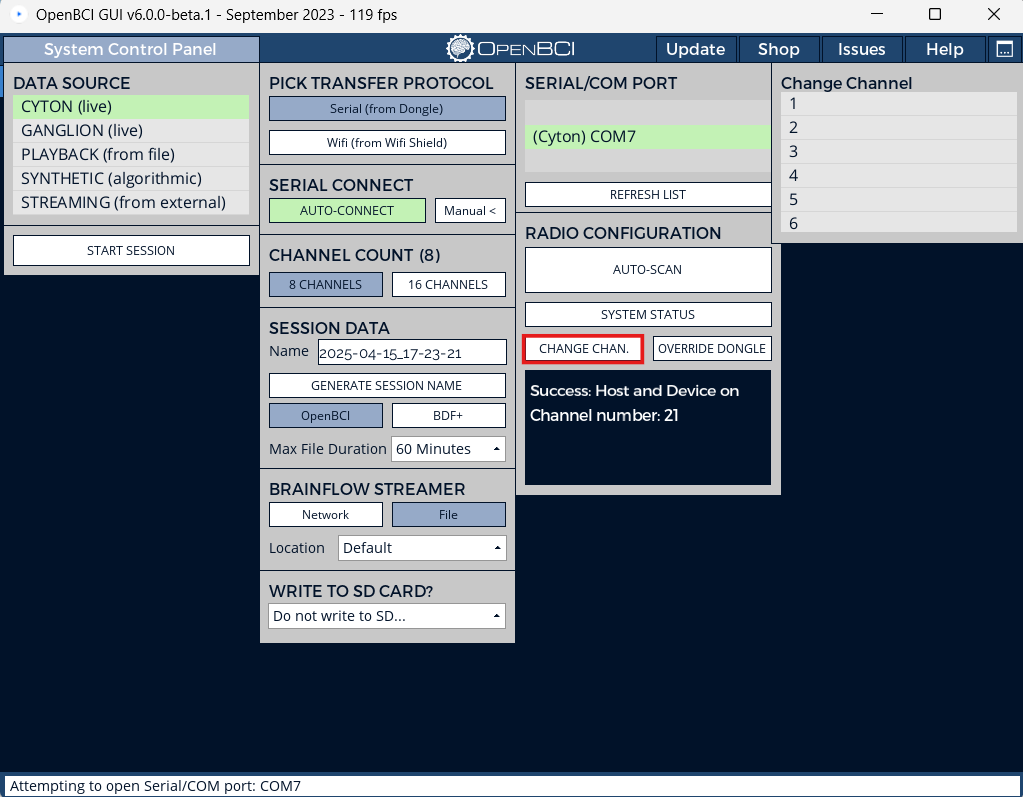Choose Serial (from Dongle) protocol
1023x797 pixels.
[x=387, y=109]
